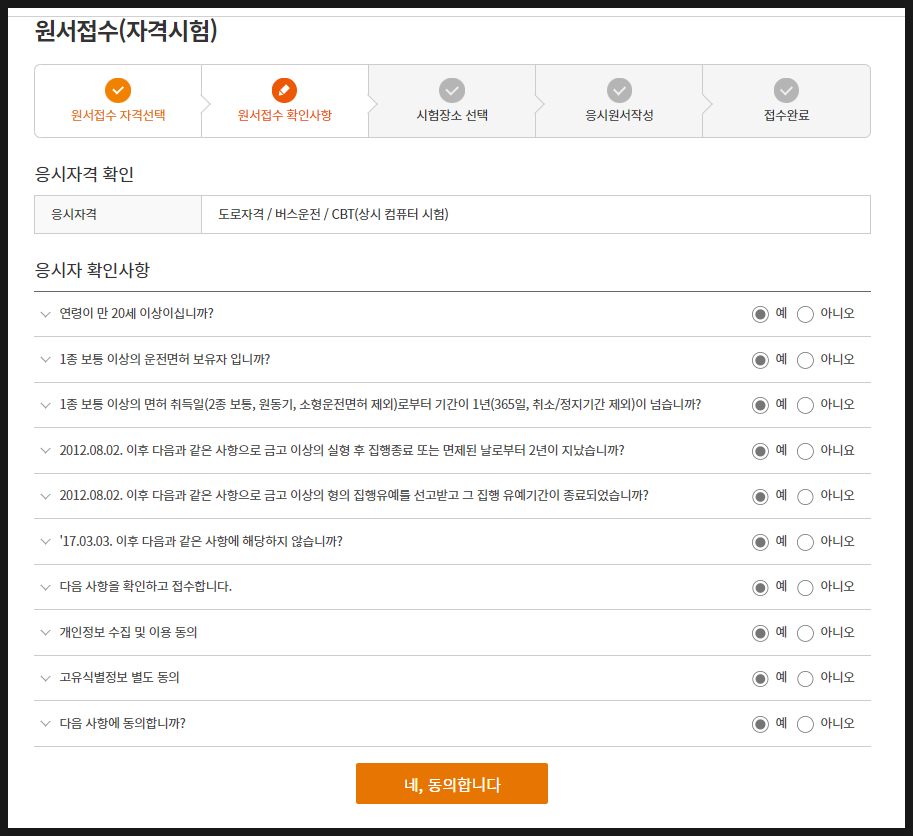Click the 도로자격 / 버스운전 / CBT text
This screenshot has height=836, width=913.
(333, 214)
